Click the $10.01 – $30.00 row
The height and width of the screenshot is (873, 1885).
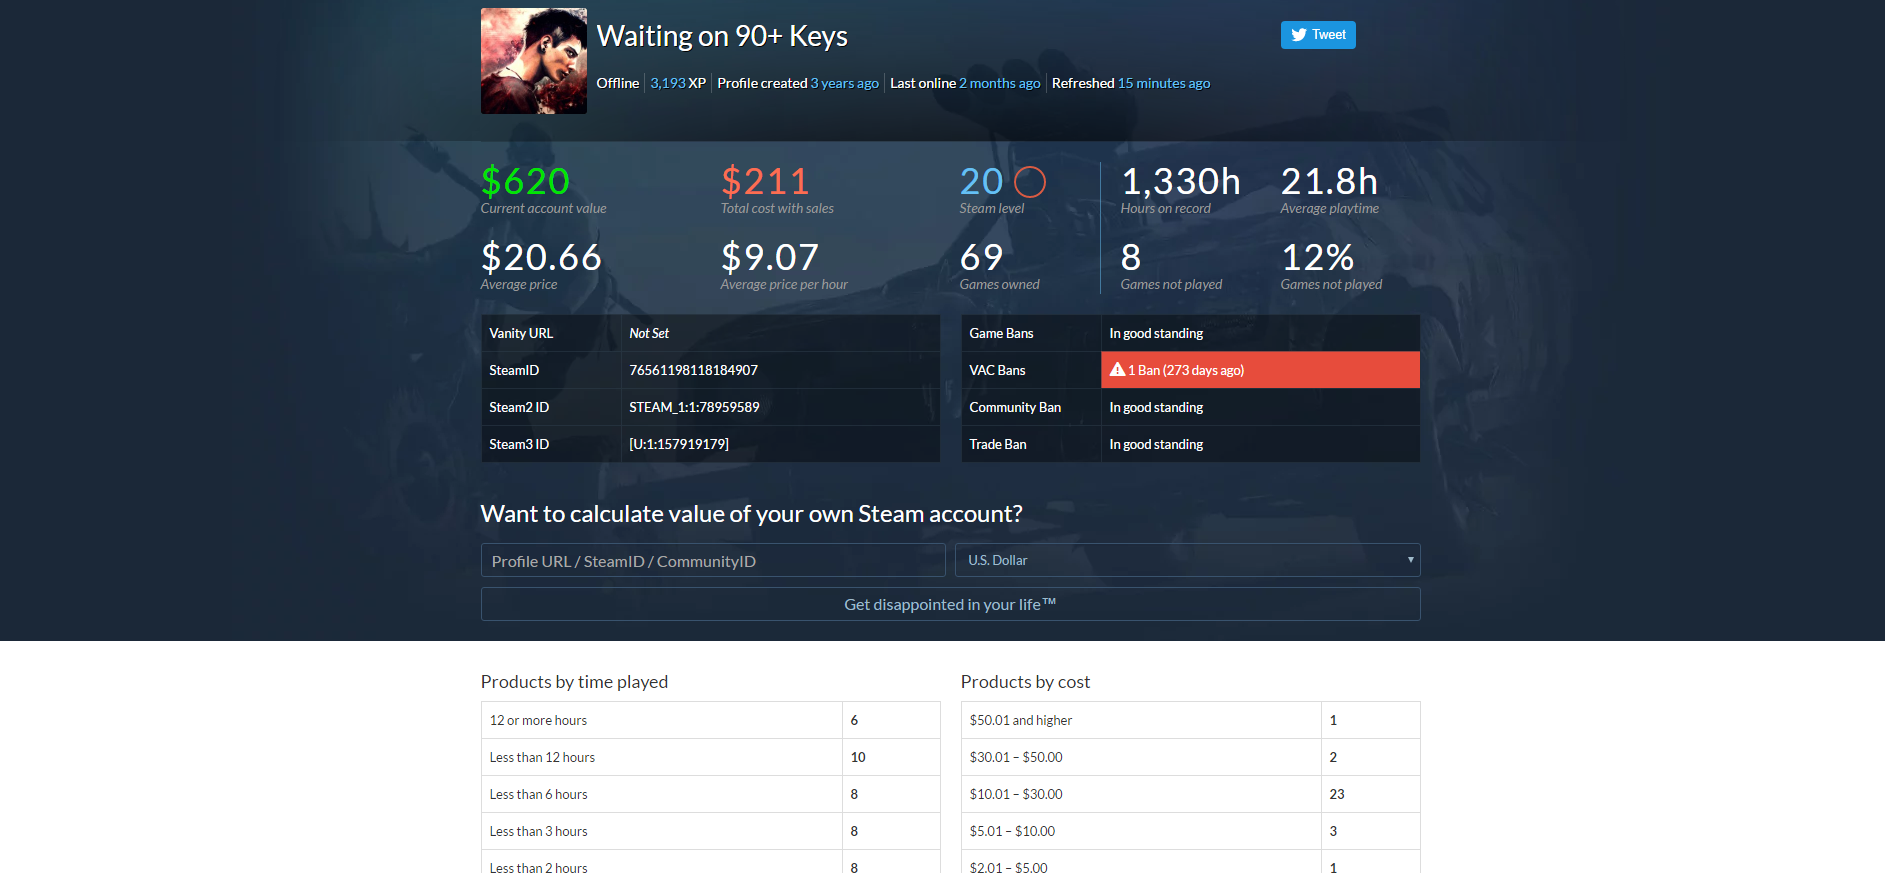pos(1190,794)
